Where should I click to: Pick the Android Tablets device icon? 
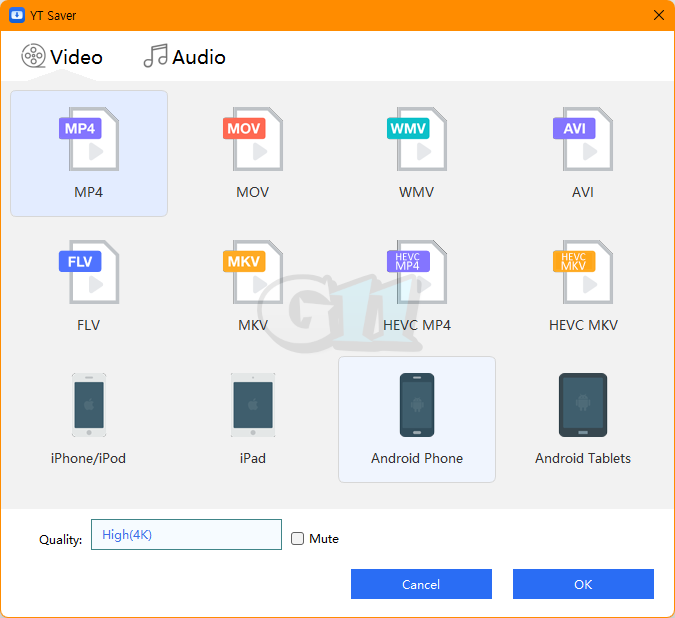583,405
